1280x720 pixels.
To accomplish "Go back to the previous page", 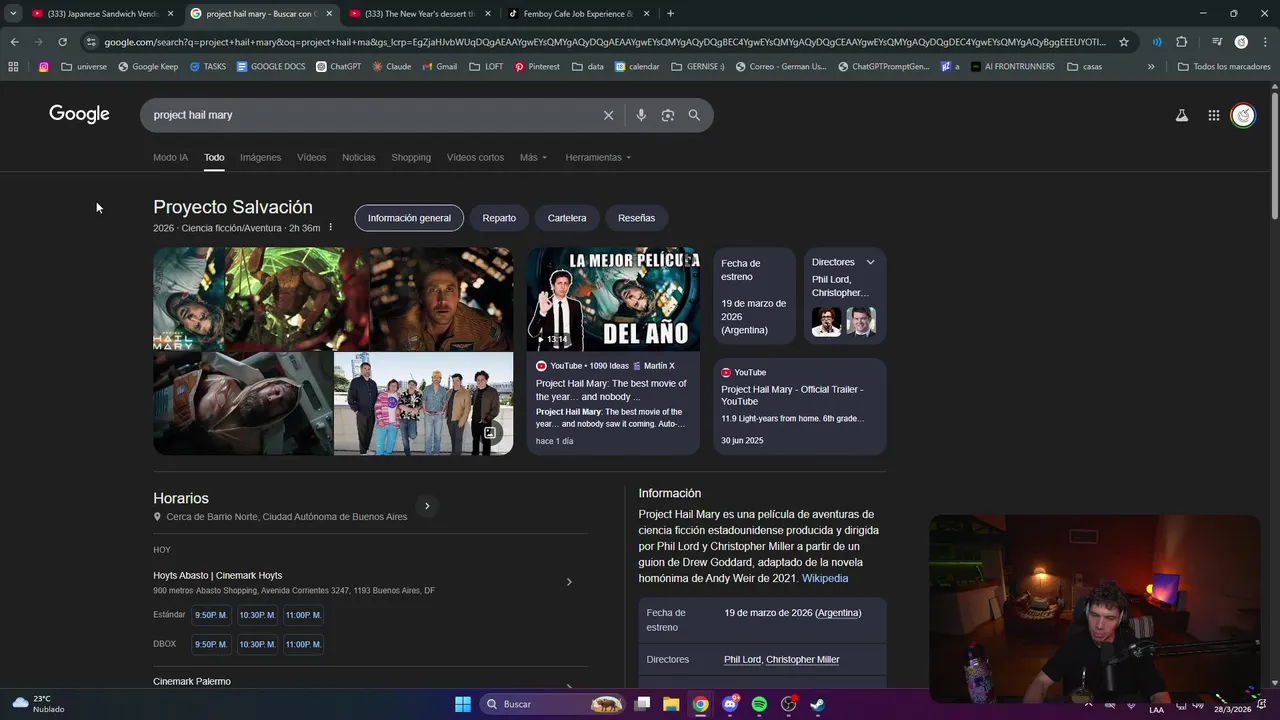I will click(14, 42).
